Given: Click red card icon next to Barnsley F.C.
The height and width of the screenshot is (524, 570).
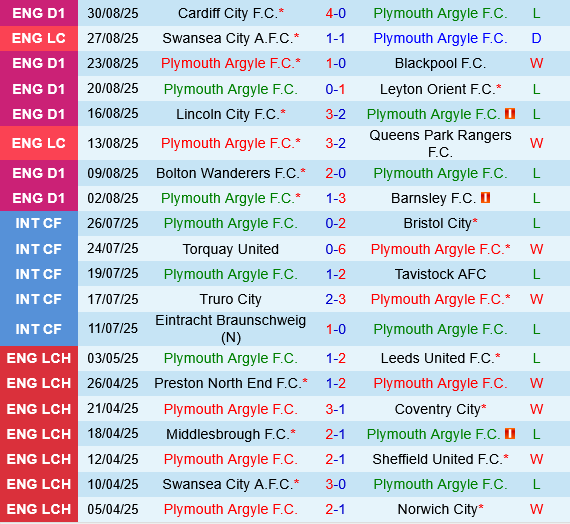Looking at the screenshot, I should point(485,198).
